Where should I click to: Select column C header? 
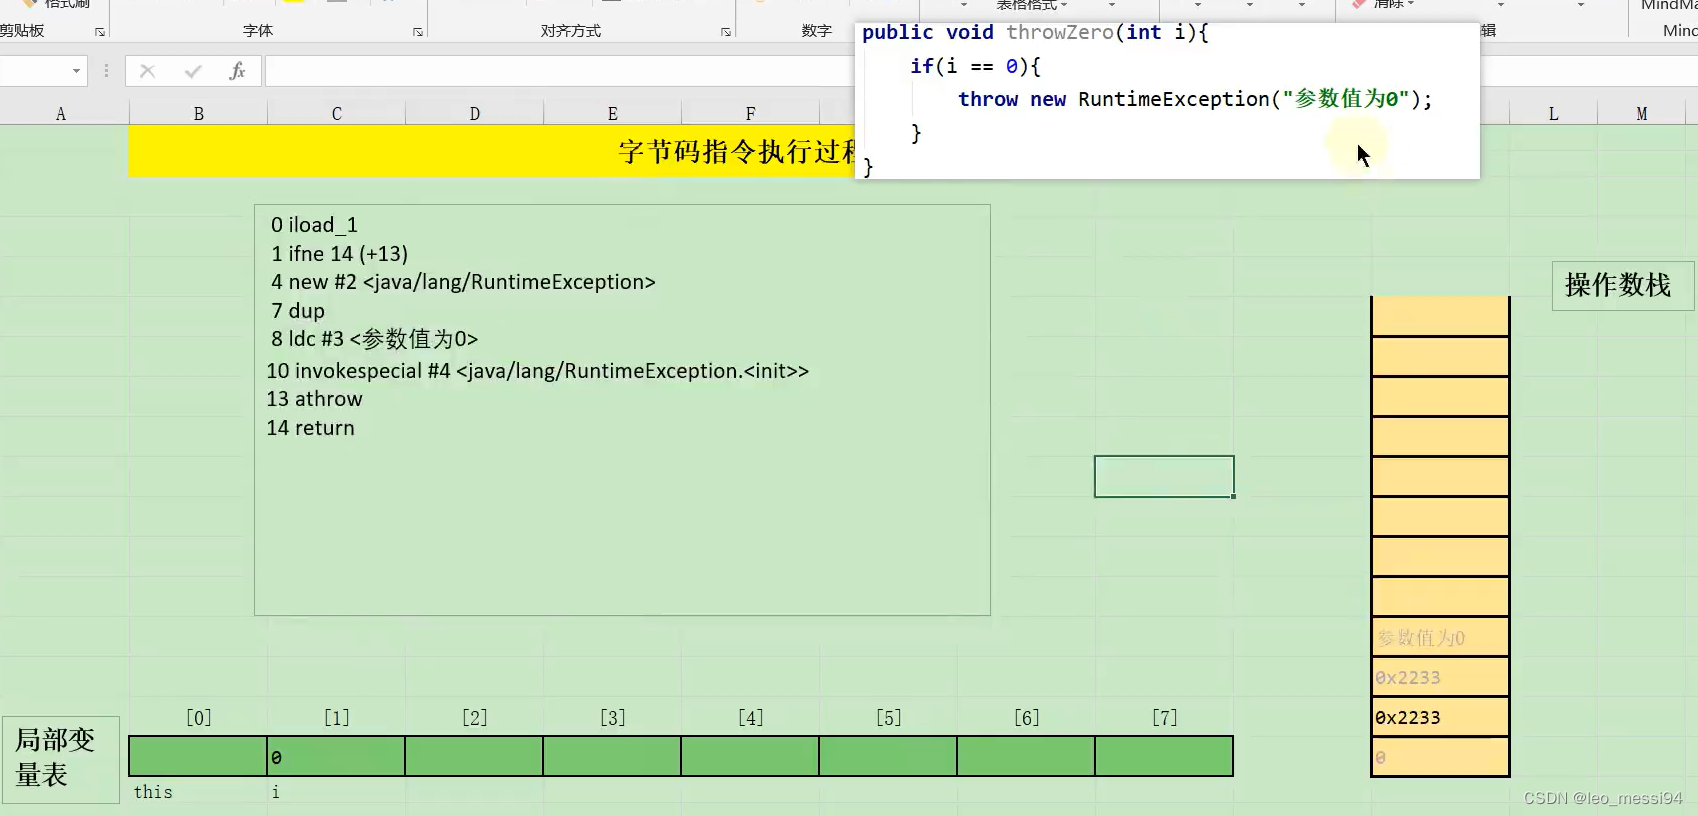(x=337, y=114)
